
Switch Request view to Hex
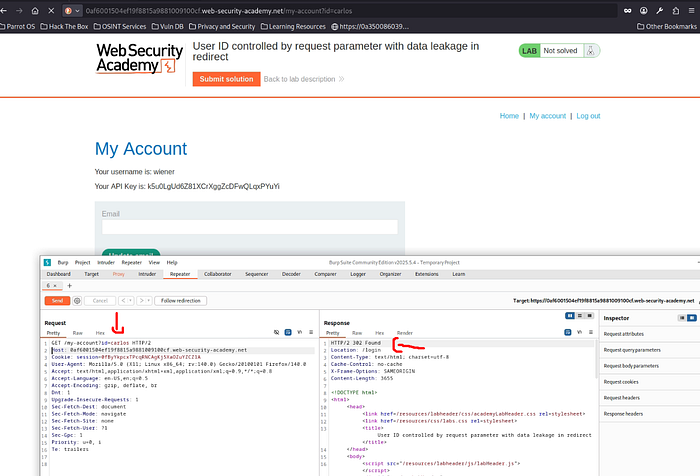click(x=100, y=333)
